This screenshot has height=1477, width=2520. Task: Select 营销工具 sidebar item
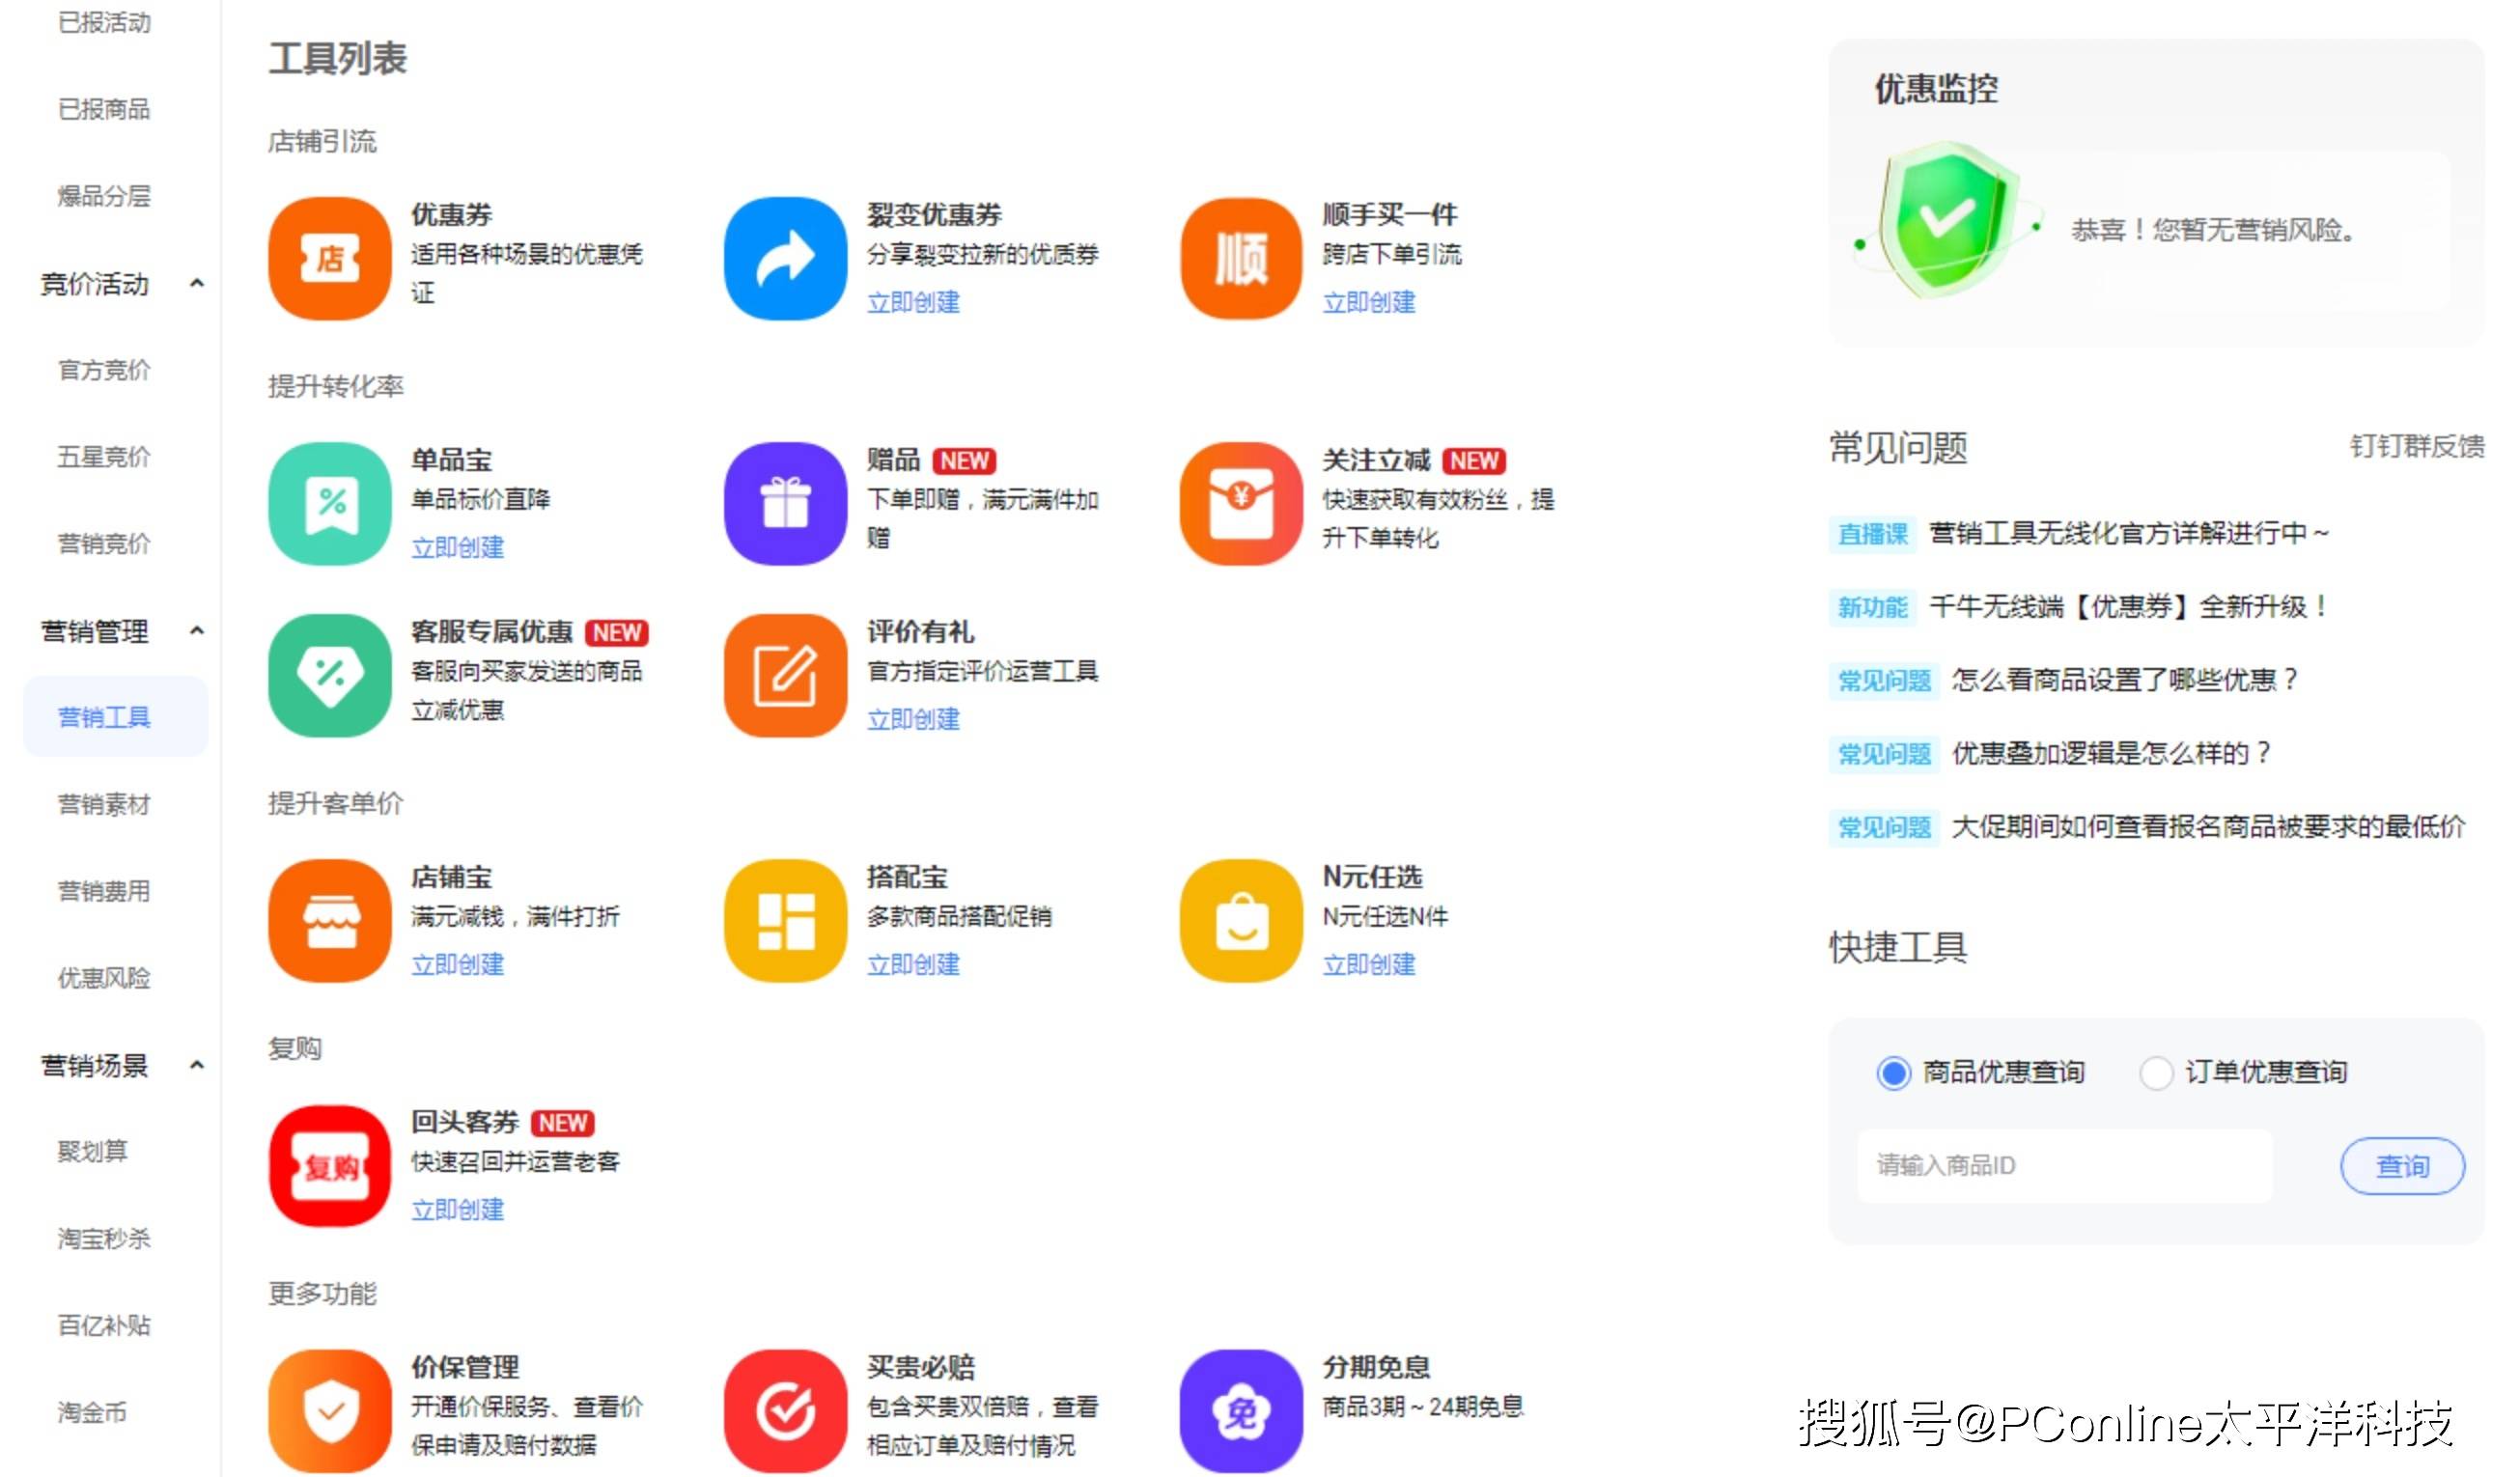115,717
